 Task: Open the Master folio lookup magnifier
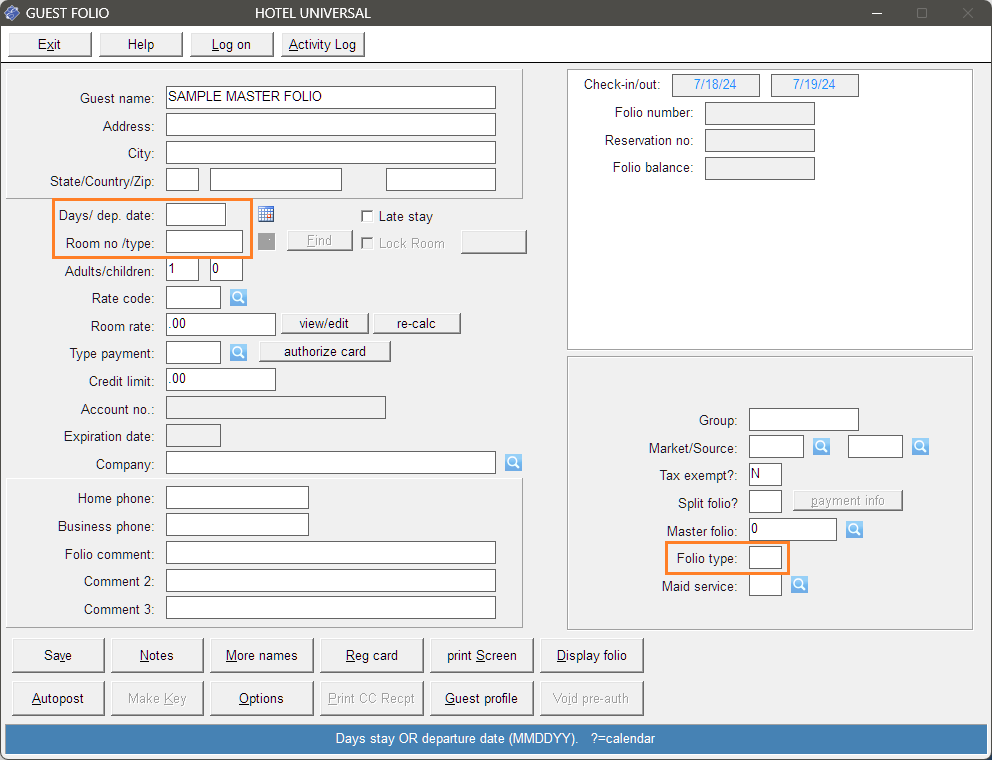[854, 530]
